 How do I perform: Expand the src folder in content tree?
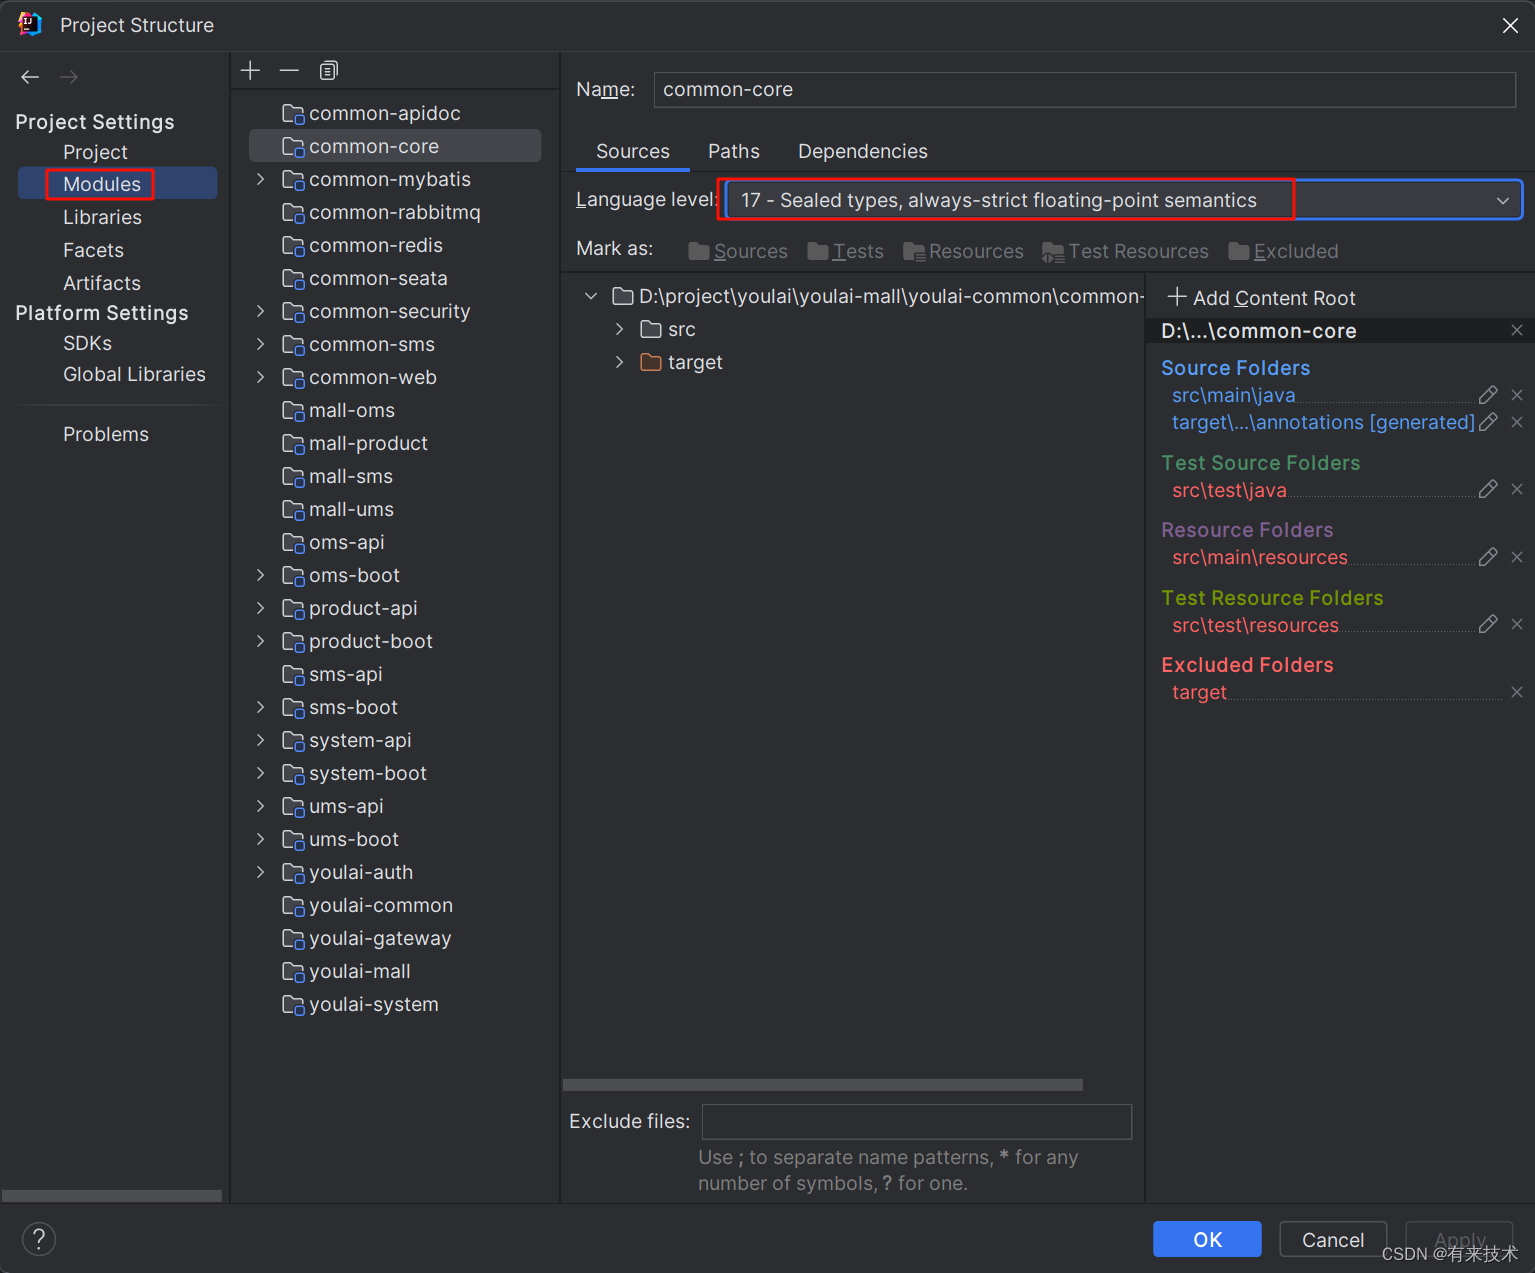click(x=620, y=329)
